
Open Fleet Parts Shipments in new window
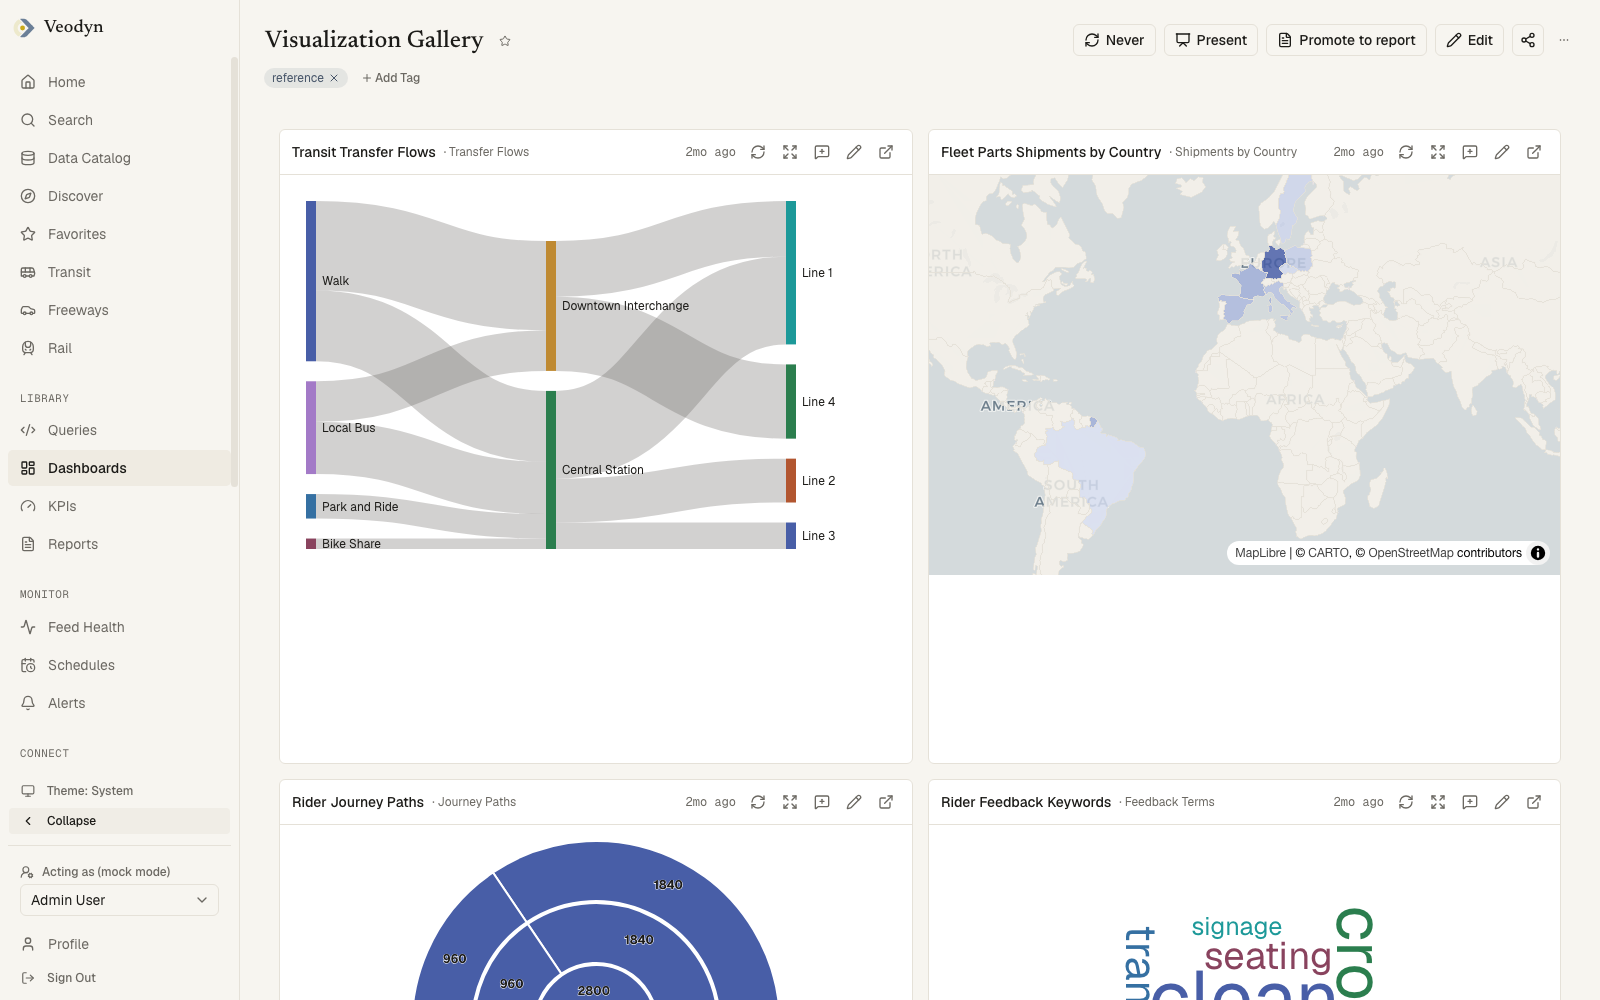(1534, 152)
